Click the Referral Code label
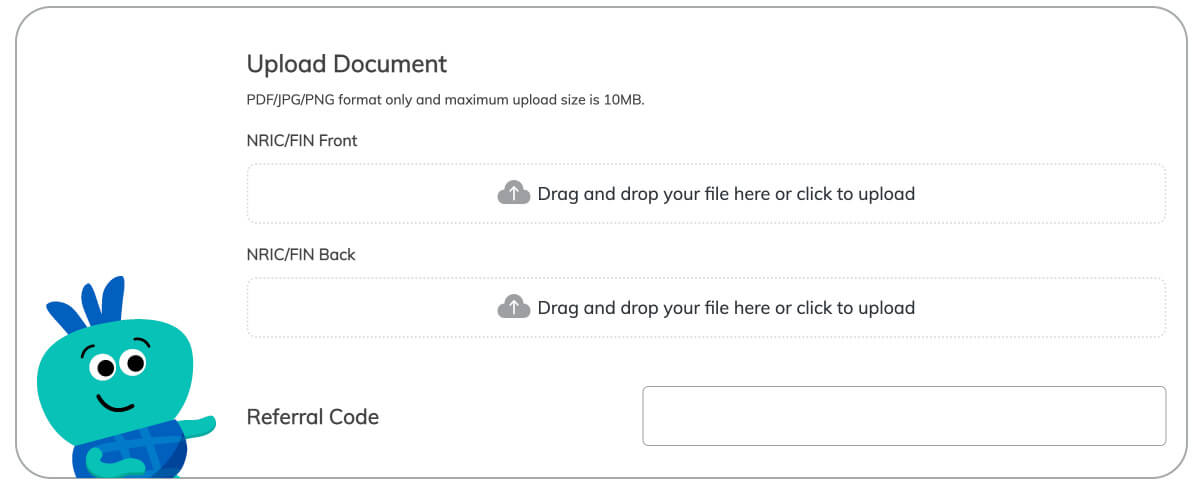Image resolution: width=1200 pixels, height=497 pixels. point(313,417)
